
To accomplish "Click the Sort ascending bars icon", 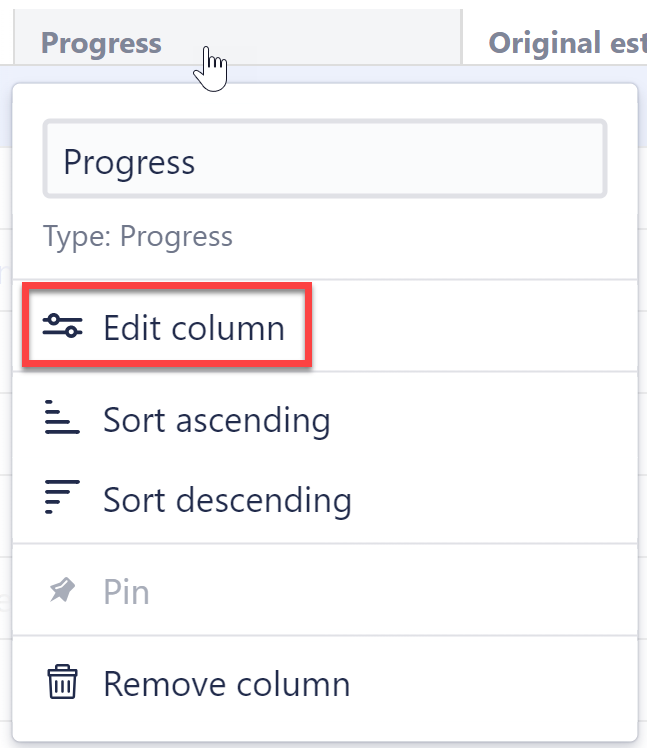I will click(62, 419).
